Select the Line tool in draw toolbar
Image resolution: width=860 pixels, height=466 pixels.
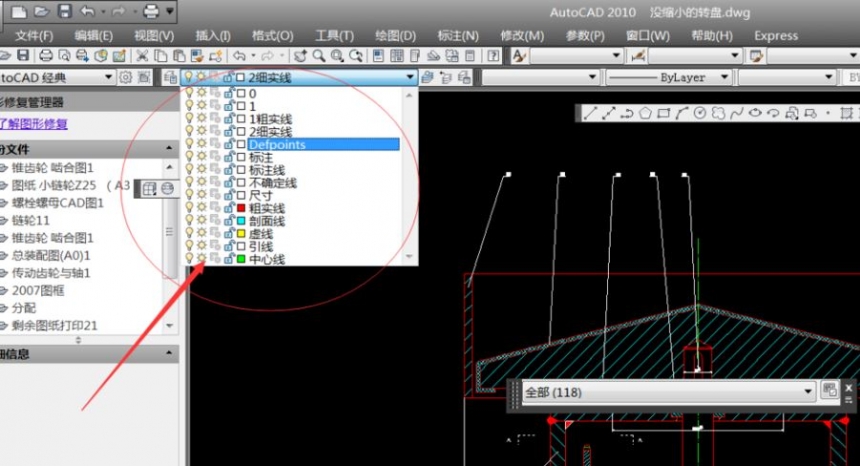coord(590,113)
